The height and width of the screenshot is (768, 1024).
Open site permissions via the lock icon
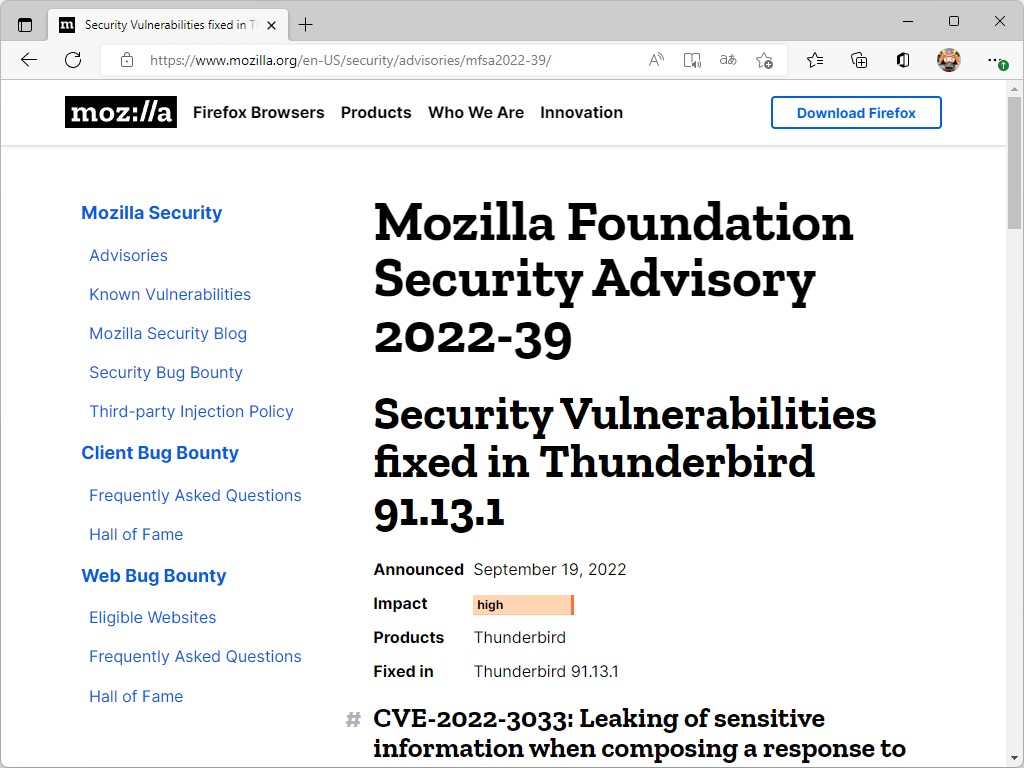coord(126,60)
